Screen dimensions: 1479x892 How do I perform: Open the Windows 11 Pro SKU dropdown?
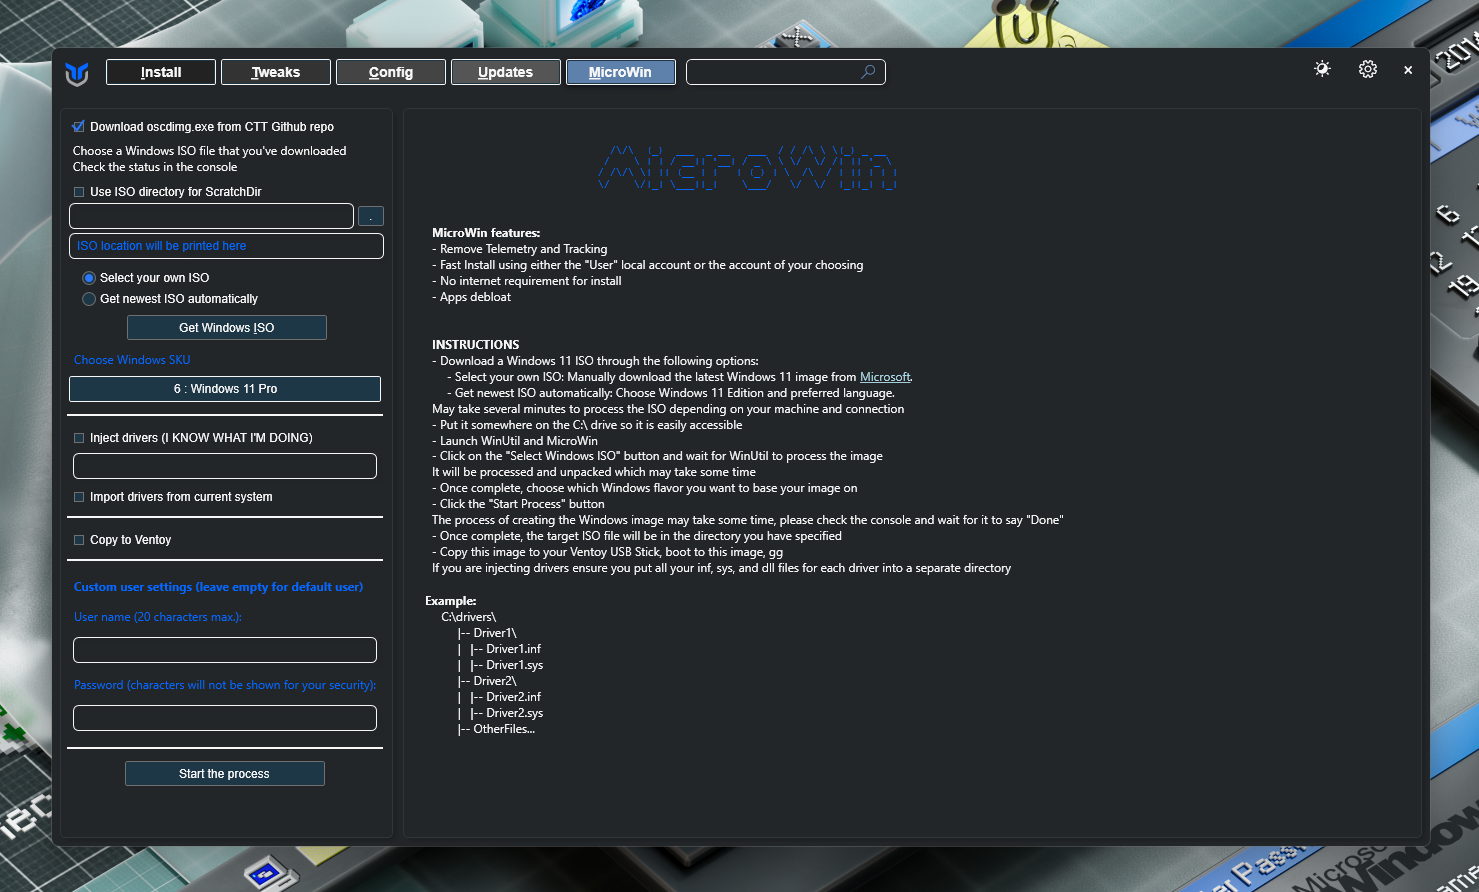[x=225, y=389]
